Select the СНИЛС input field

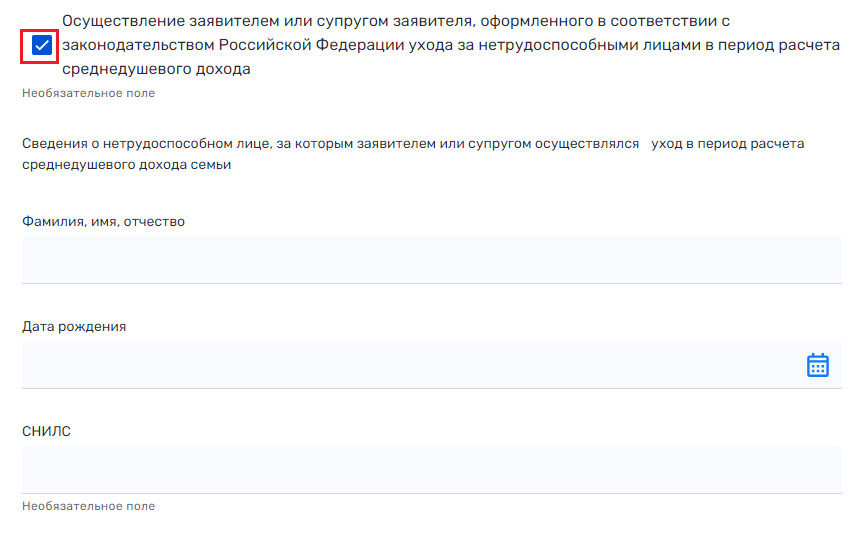[x=431, y=470]
